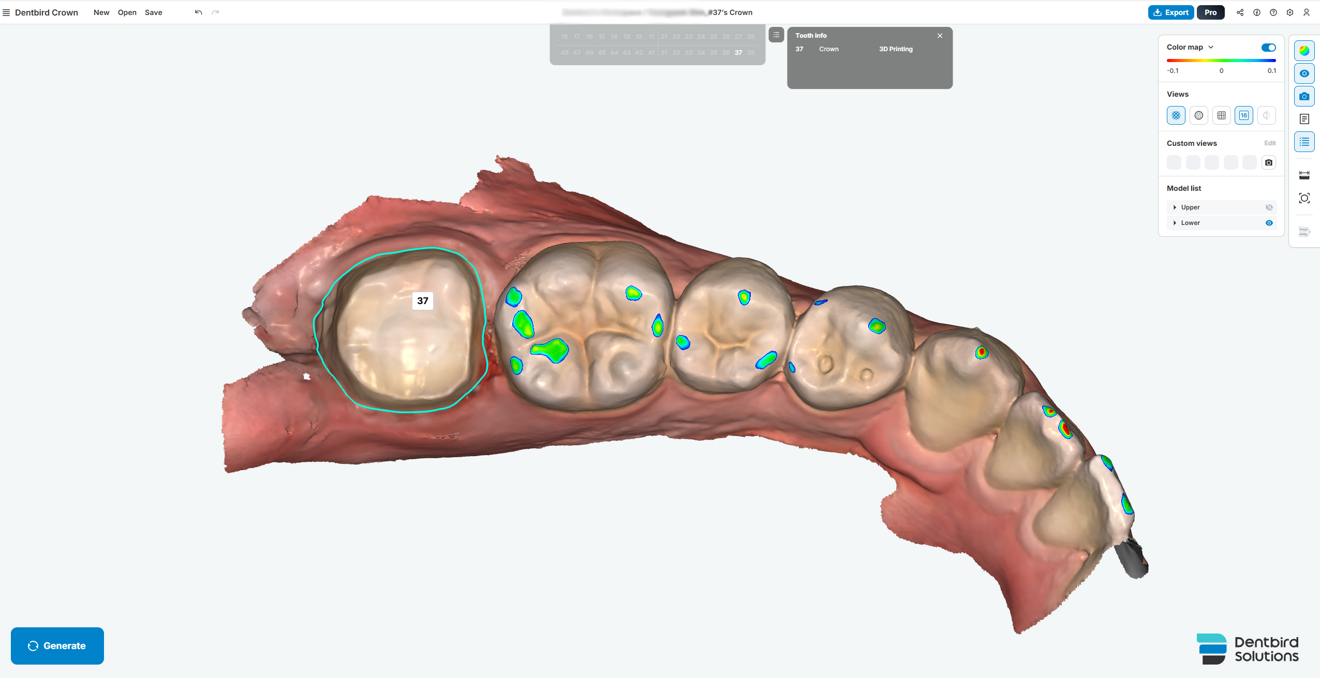Open the Color map dropdown
The image size is (1320, 678).
pyautogui.click(x=1209, y=47)
